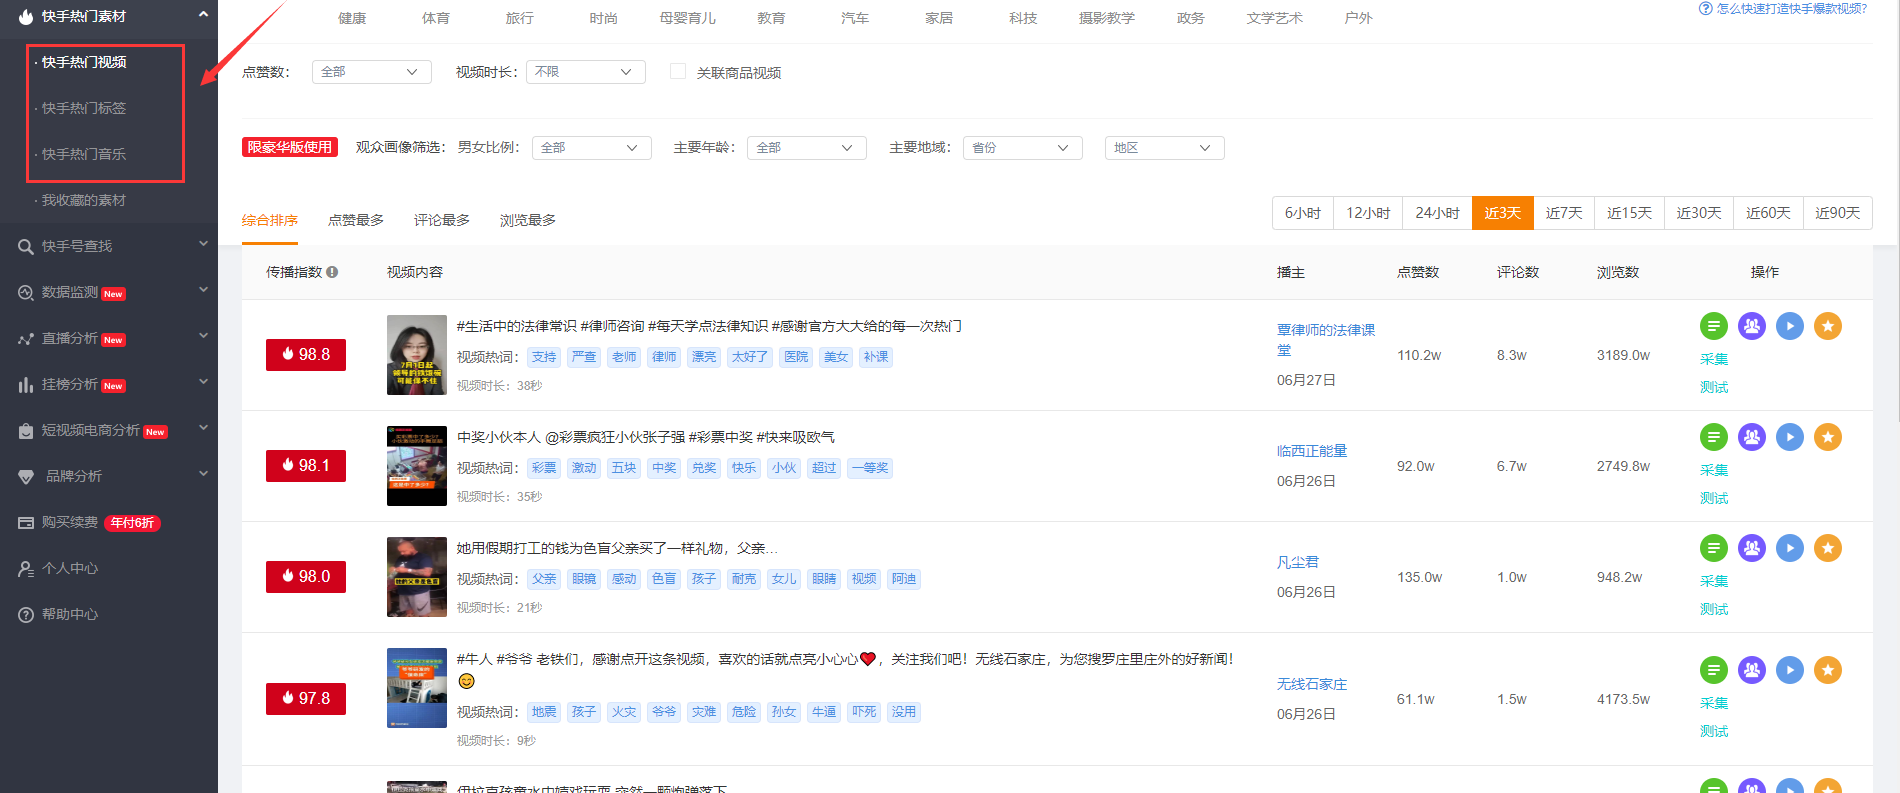Click the 购买续费 card icon
1900x793 pixels.
point(26,523)
